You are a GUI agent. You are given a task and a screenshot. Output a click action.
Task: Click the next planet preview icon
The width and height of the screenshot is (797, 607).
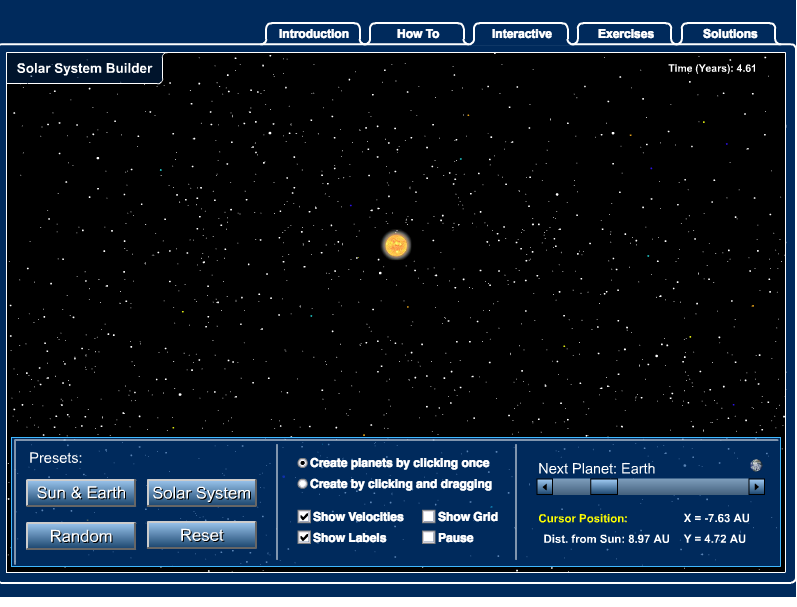tap(756, 465)
